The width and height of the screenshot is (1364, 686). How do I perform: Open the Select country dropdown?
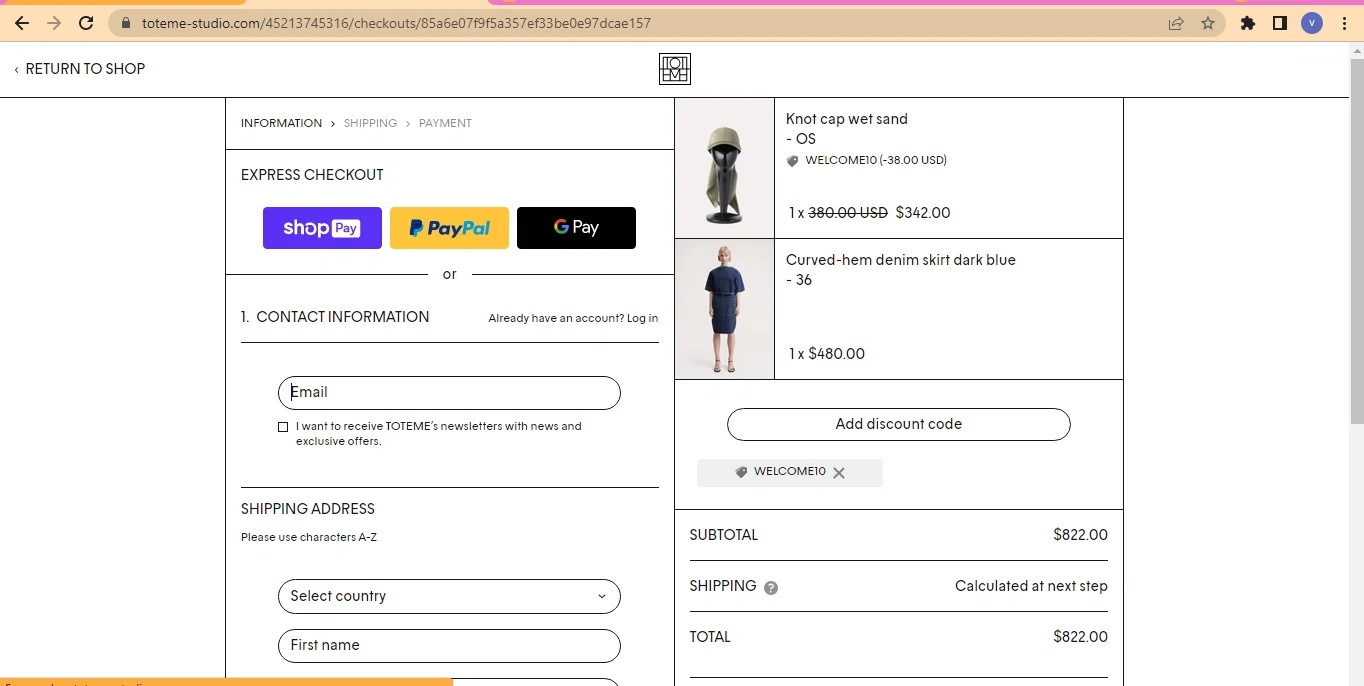(x=449, y=596)
